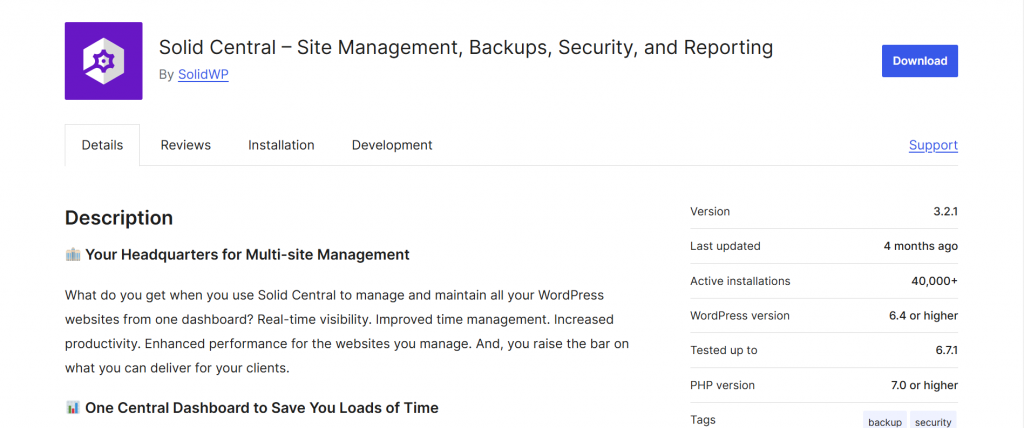Image resolution: width=1024 pixels, height=428 pixels.
Task: Click the Tested up to value 6.7.1
Action: coord(946,350)
